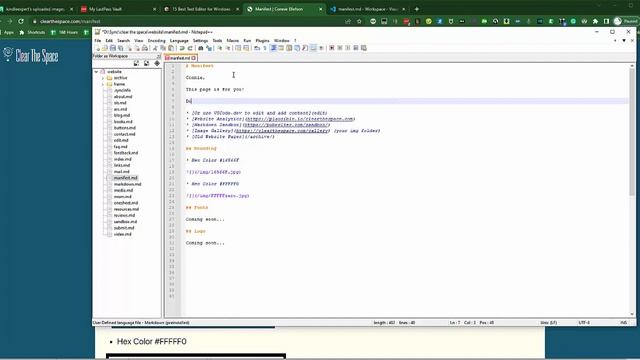Open the Document Map panel icon
This screenshot has height=360, width=640.
click(289, 48)
